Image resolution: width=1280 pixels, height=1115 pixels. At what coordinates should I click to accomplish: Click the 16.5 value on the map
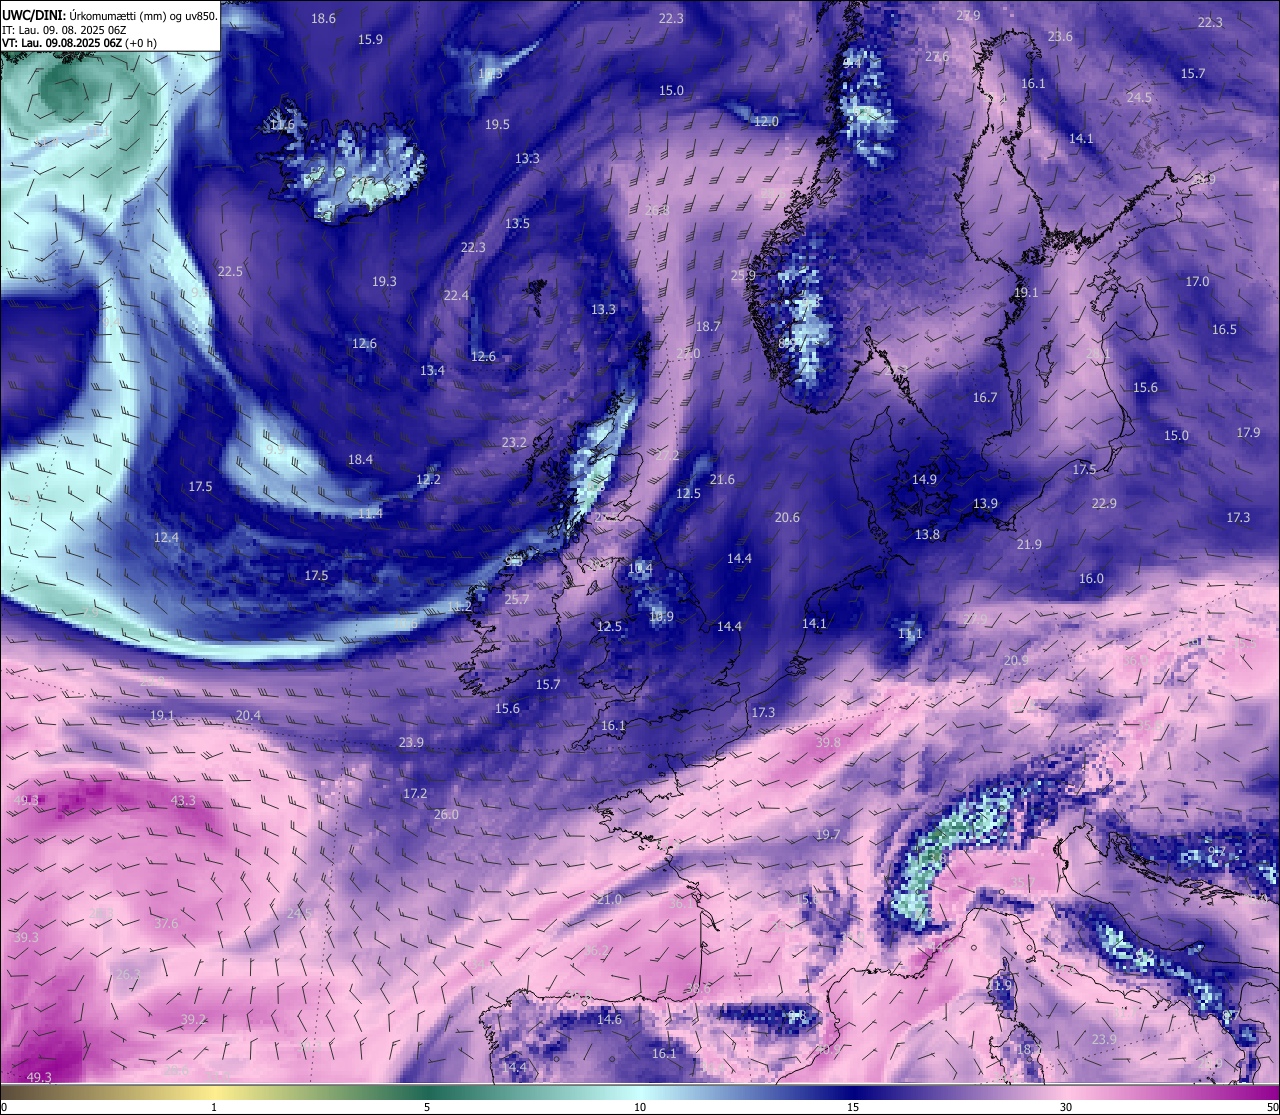click(x=1224, y=329)
